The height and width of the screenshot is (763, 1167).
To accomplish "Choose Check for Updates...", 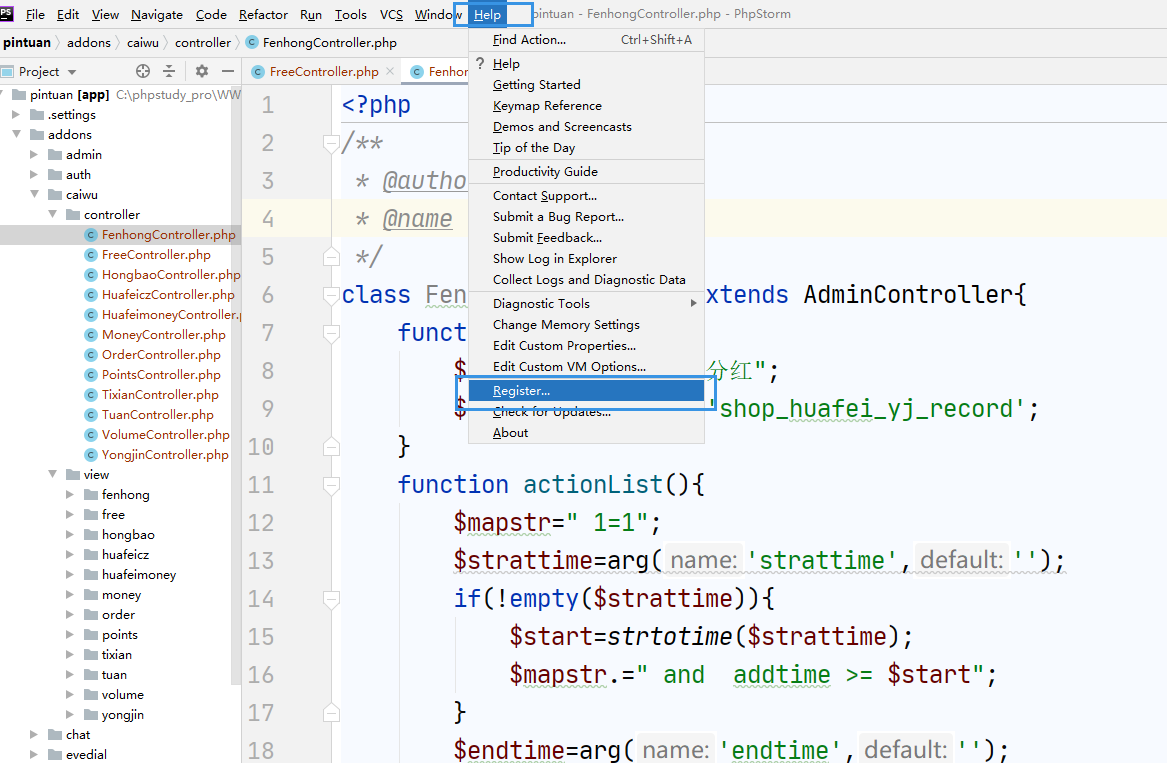I will coord(586,412).
